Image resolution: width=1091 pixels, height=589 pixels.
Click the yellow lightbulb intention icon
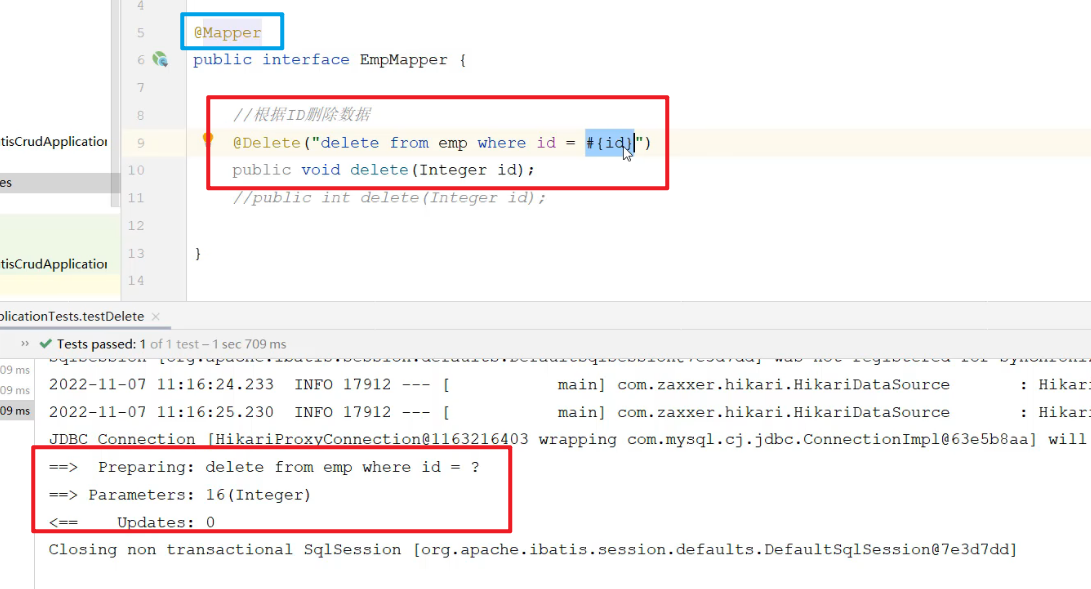pyautogui.click(x=208, y=140)
